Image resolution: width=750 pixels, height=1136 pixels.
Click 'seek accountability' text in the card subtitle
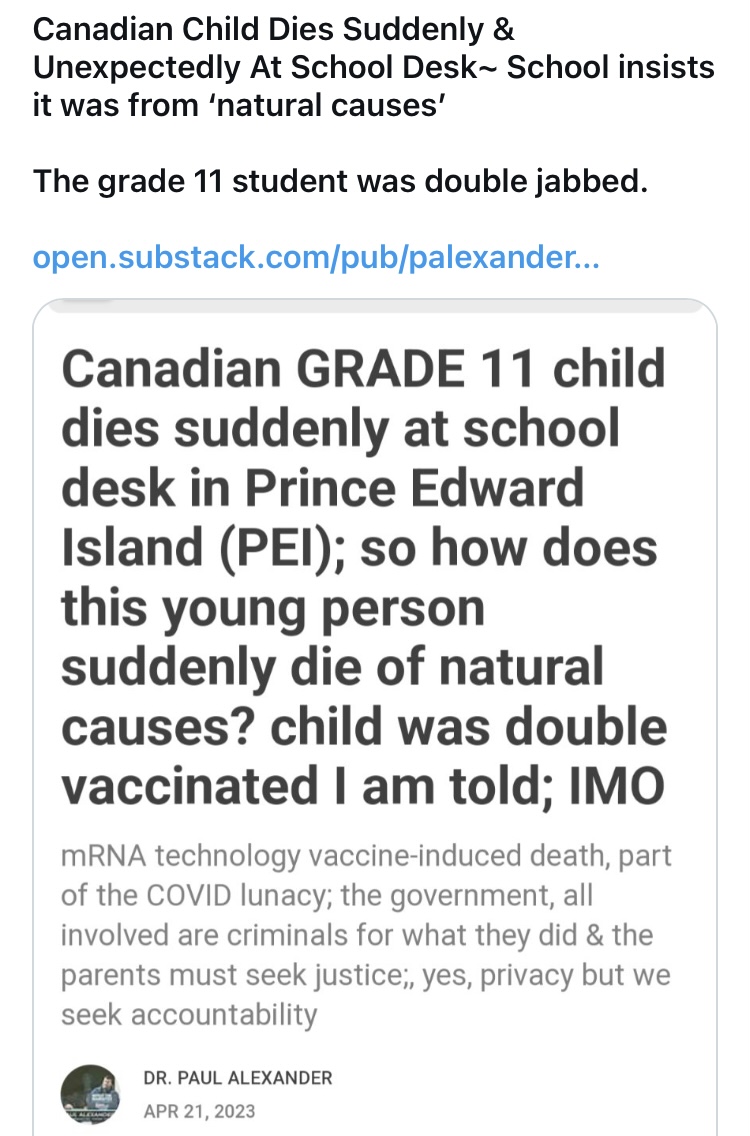pos(189,1015)
